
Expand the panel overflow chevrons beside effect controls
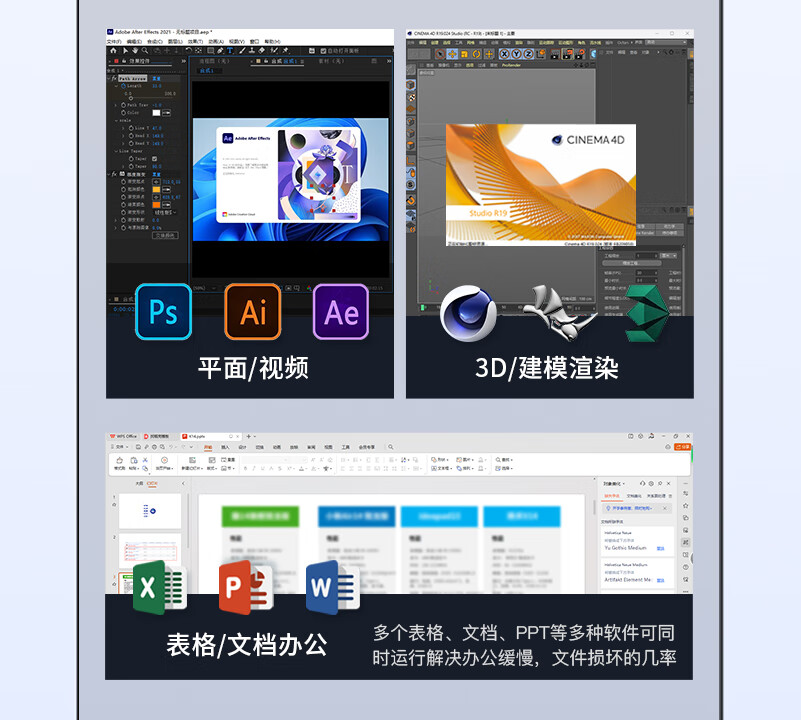(x=183, y=61)
